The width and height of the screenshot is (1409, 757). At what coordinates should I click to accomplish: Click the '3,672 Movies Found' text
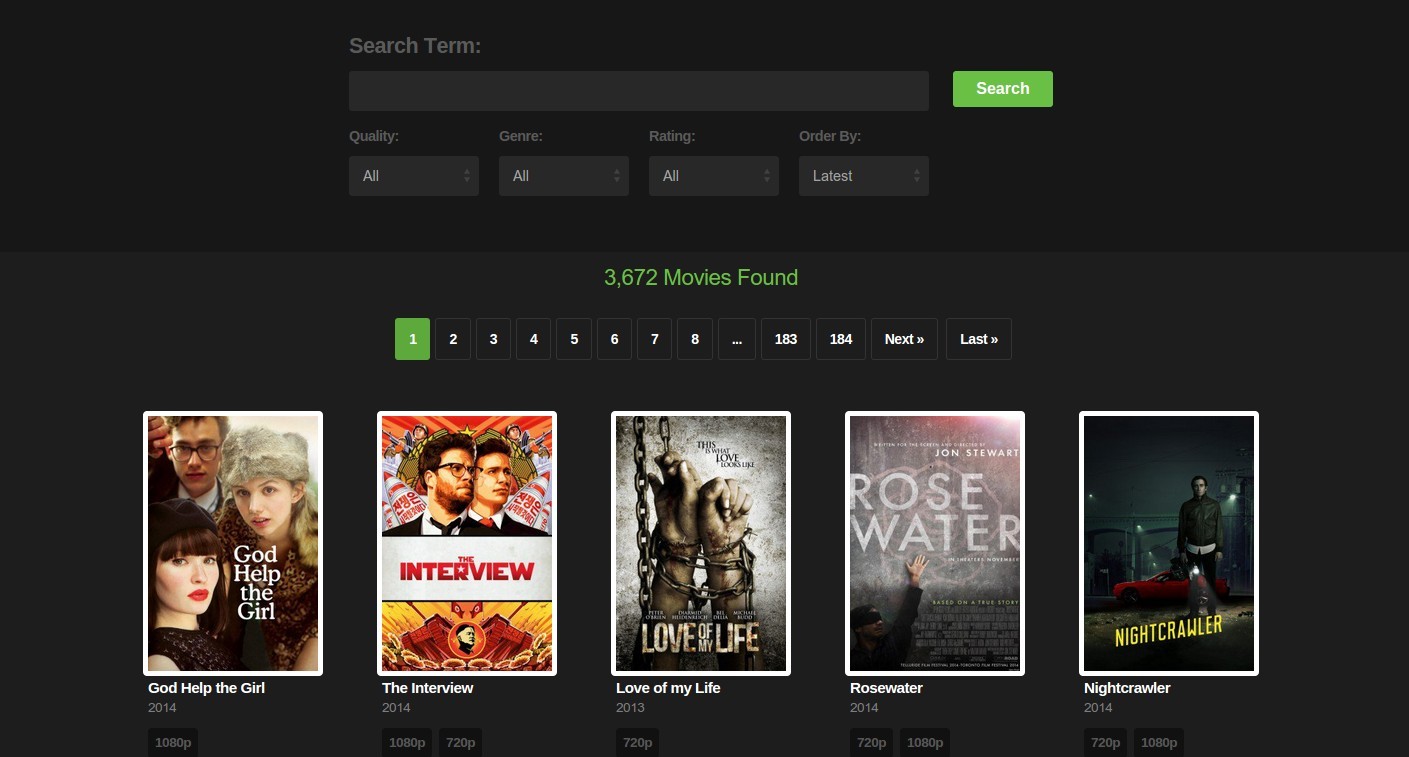pos(701,278)
